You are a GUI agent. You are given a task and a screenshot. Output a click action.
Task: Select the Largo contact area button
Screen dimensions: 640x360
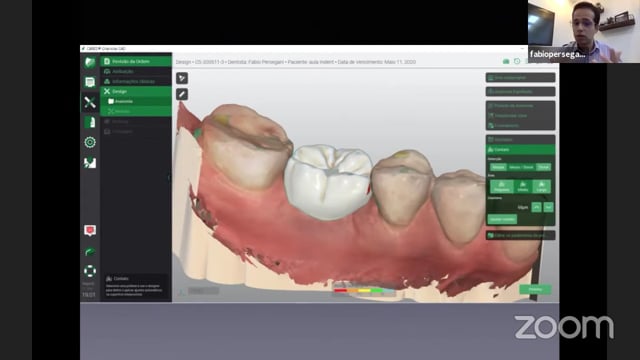point(542,187)
